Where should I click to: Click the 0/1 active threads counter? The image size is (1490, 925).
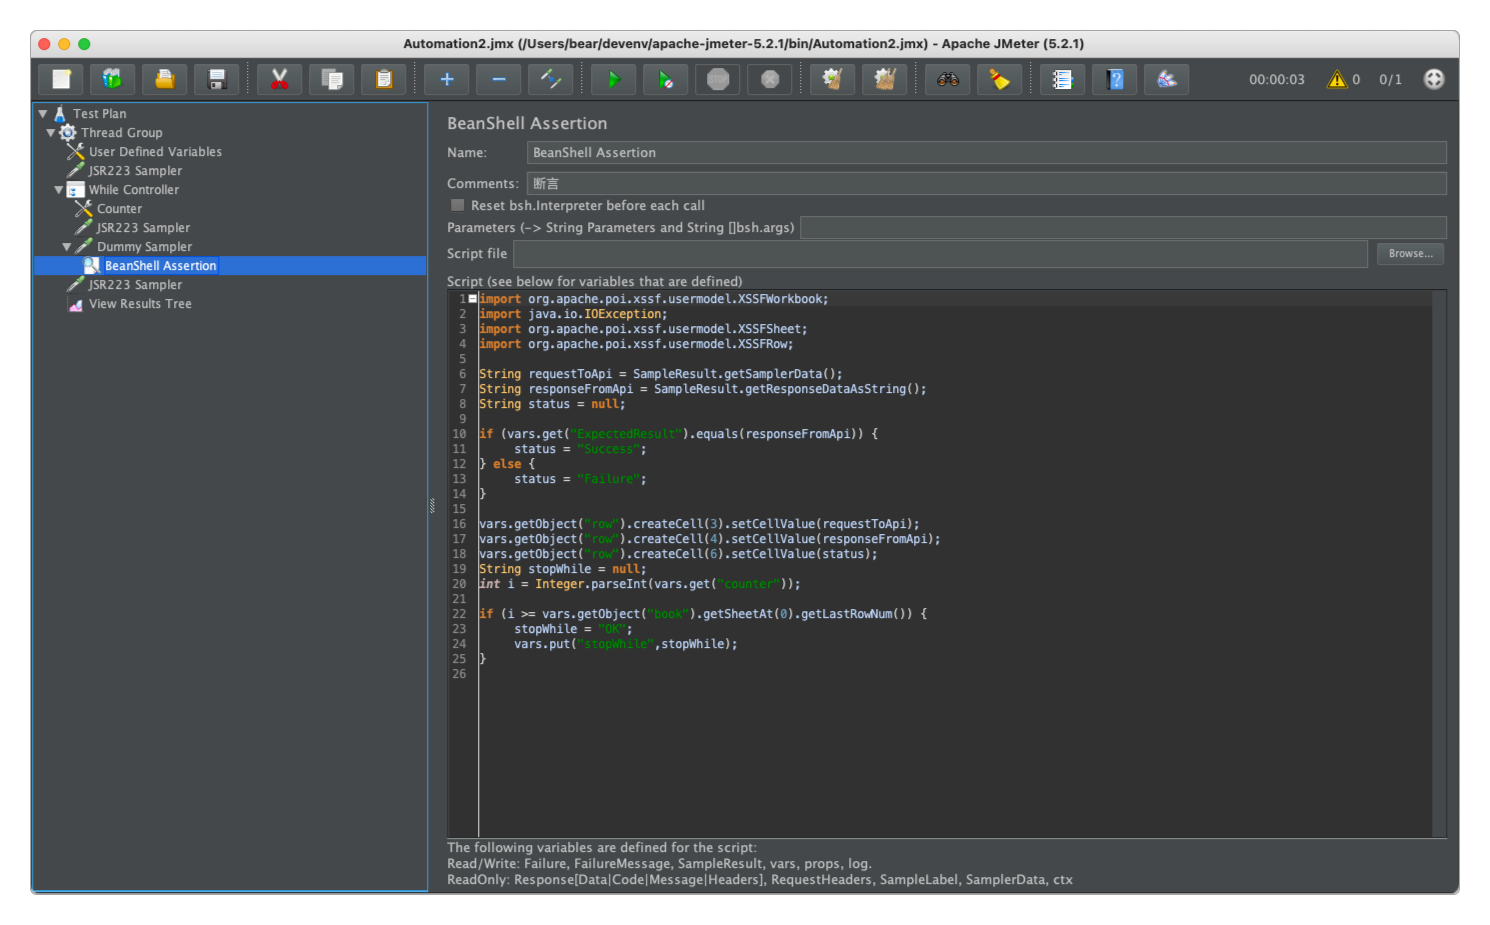[x=1390, y=80]
